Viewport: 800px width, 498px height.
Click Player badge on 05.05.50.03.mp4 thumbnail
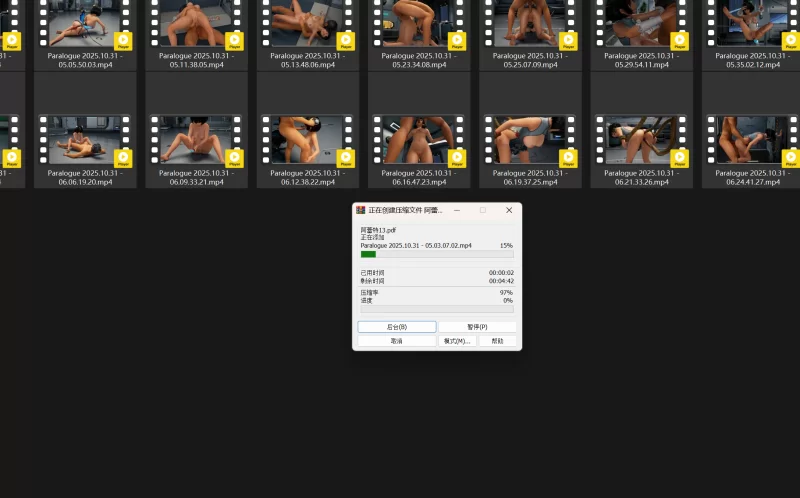[124, 41]
